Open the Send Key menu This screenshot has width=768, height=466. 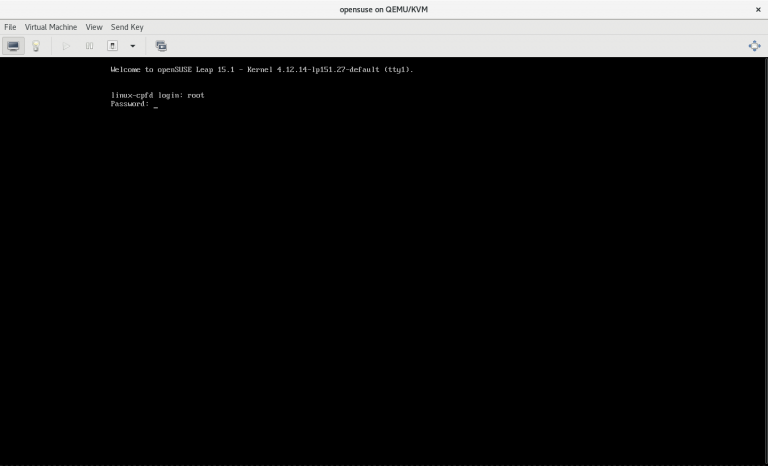click(x=127, y=27)
